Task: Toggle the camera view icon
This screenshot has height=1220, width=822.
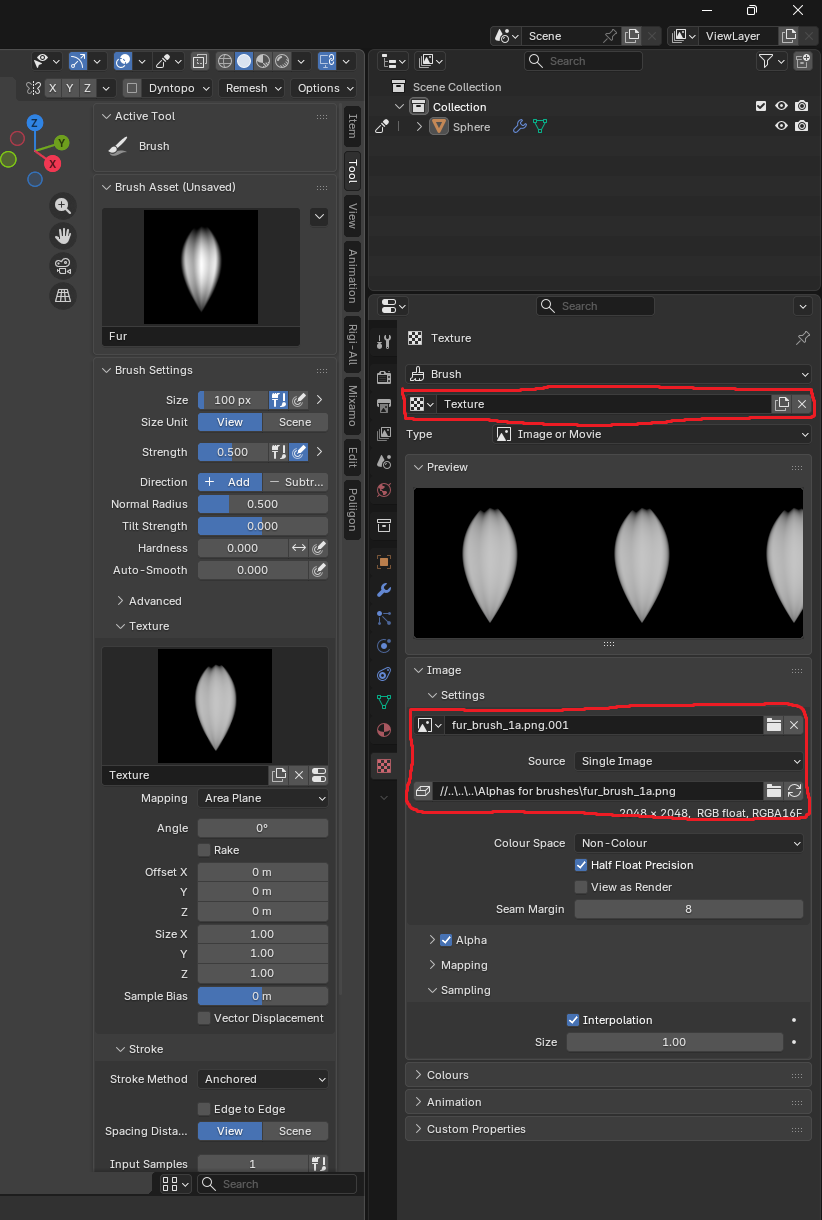Action: [63, 266]
